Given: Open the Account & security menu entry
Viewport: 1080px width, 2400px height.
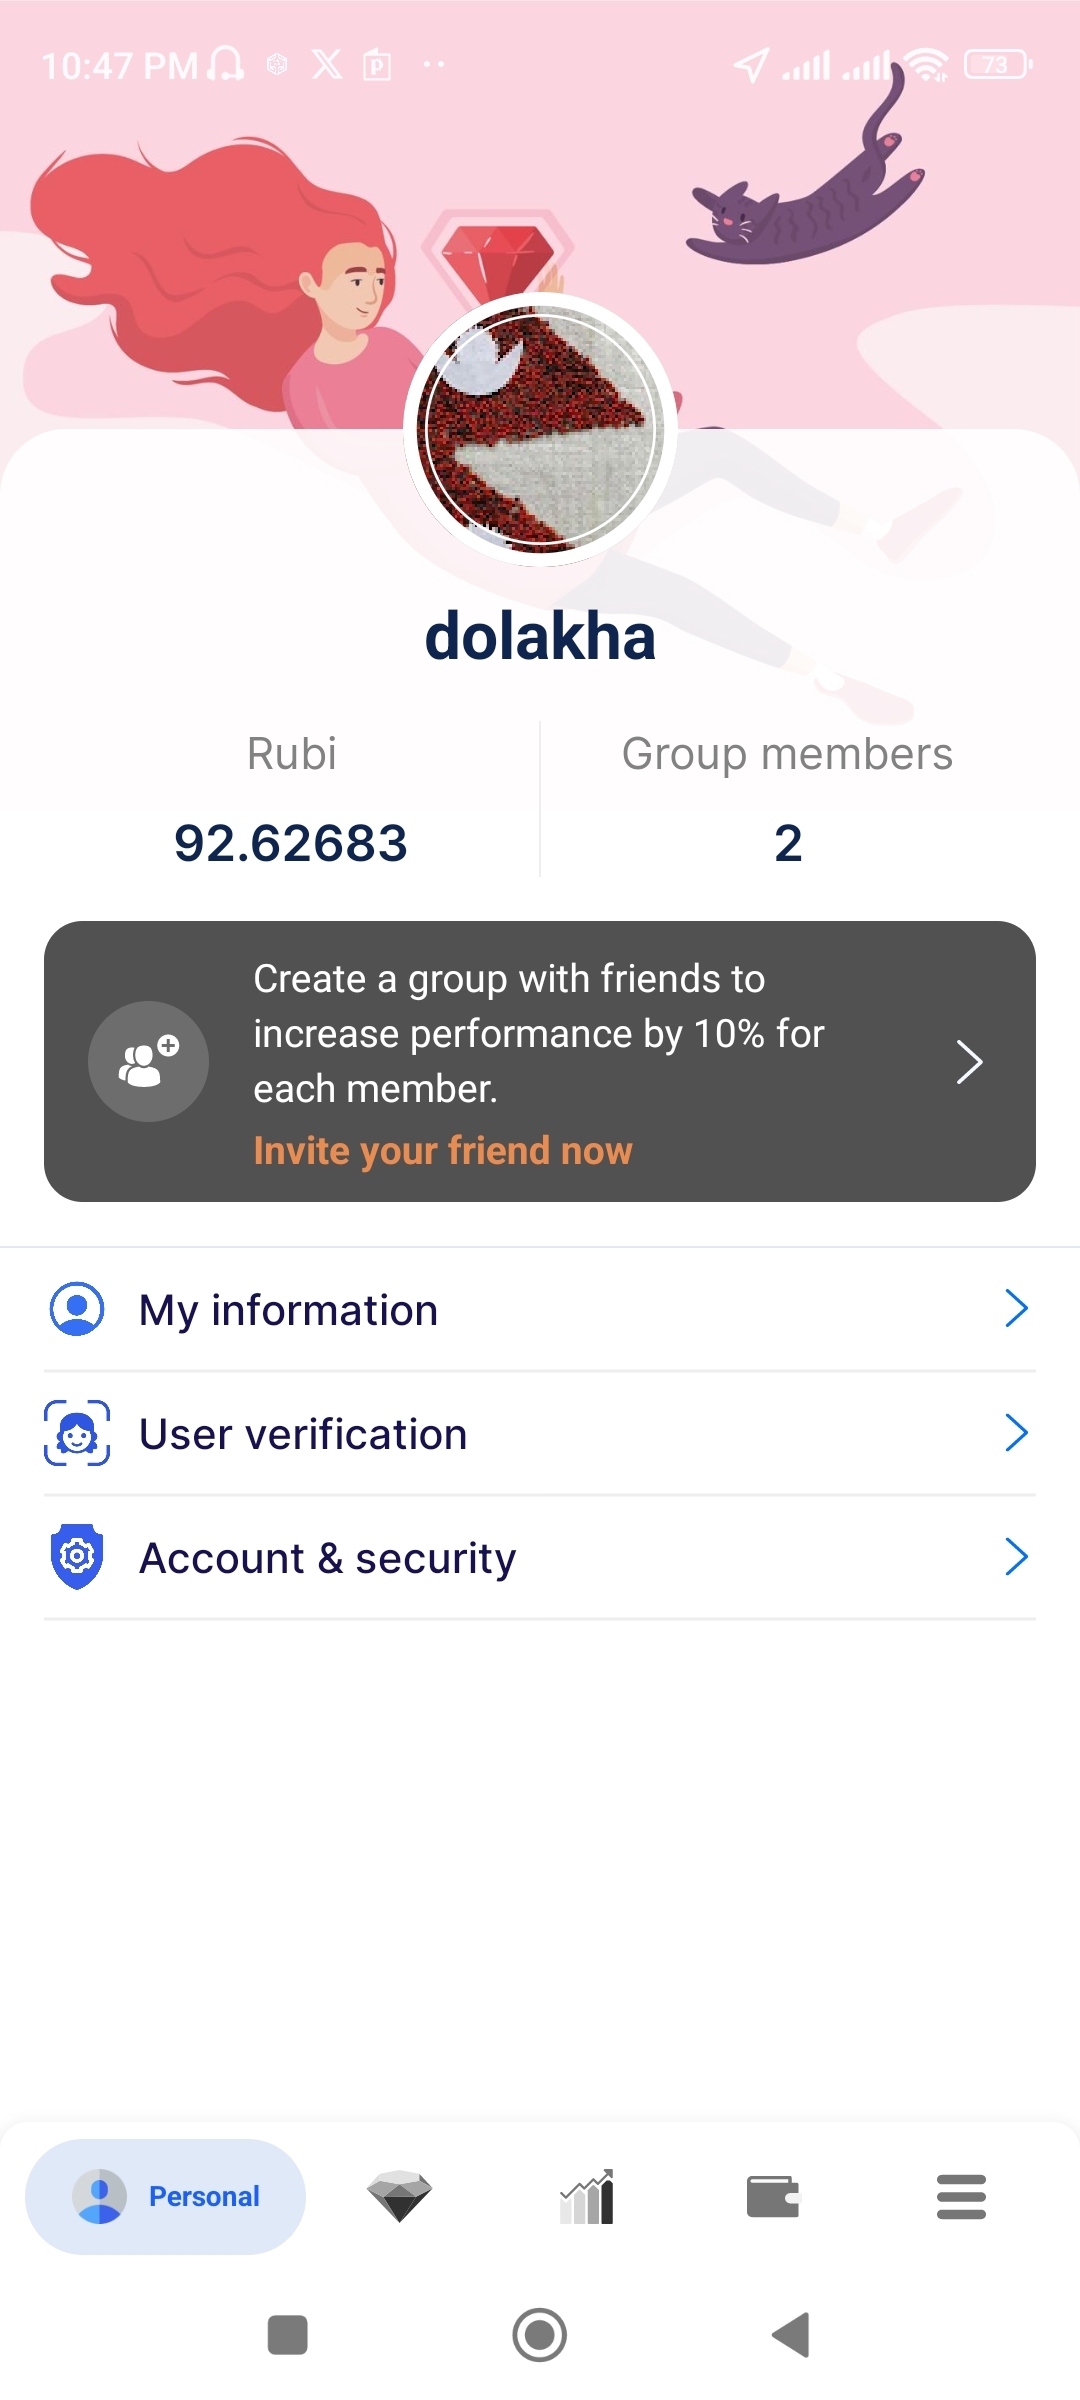Looking at the screenshot, I should point(540,1557).
